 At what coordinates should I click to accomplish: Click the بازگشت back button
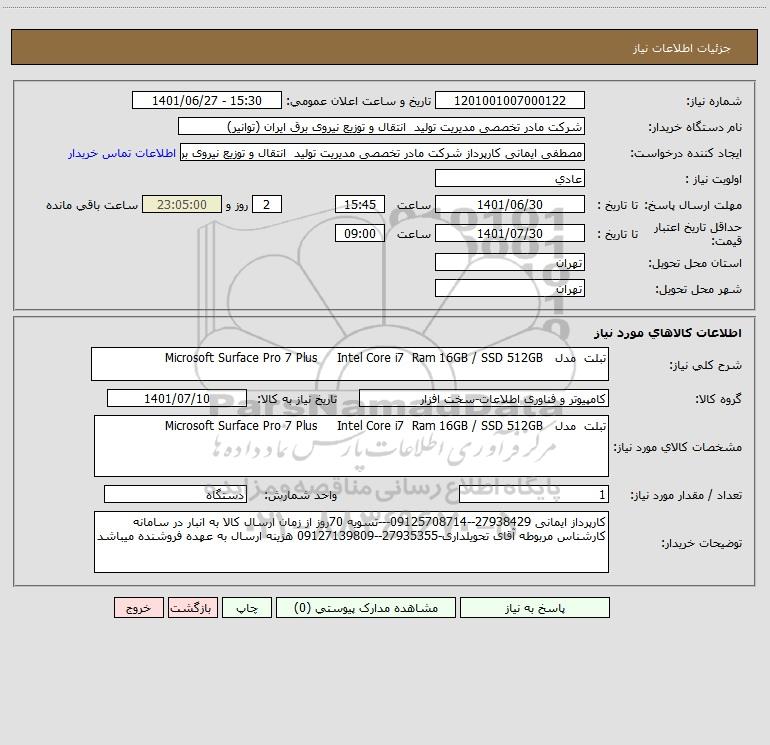(x=192, y=607)
